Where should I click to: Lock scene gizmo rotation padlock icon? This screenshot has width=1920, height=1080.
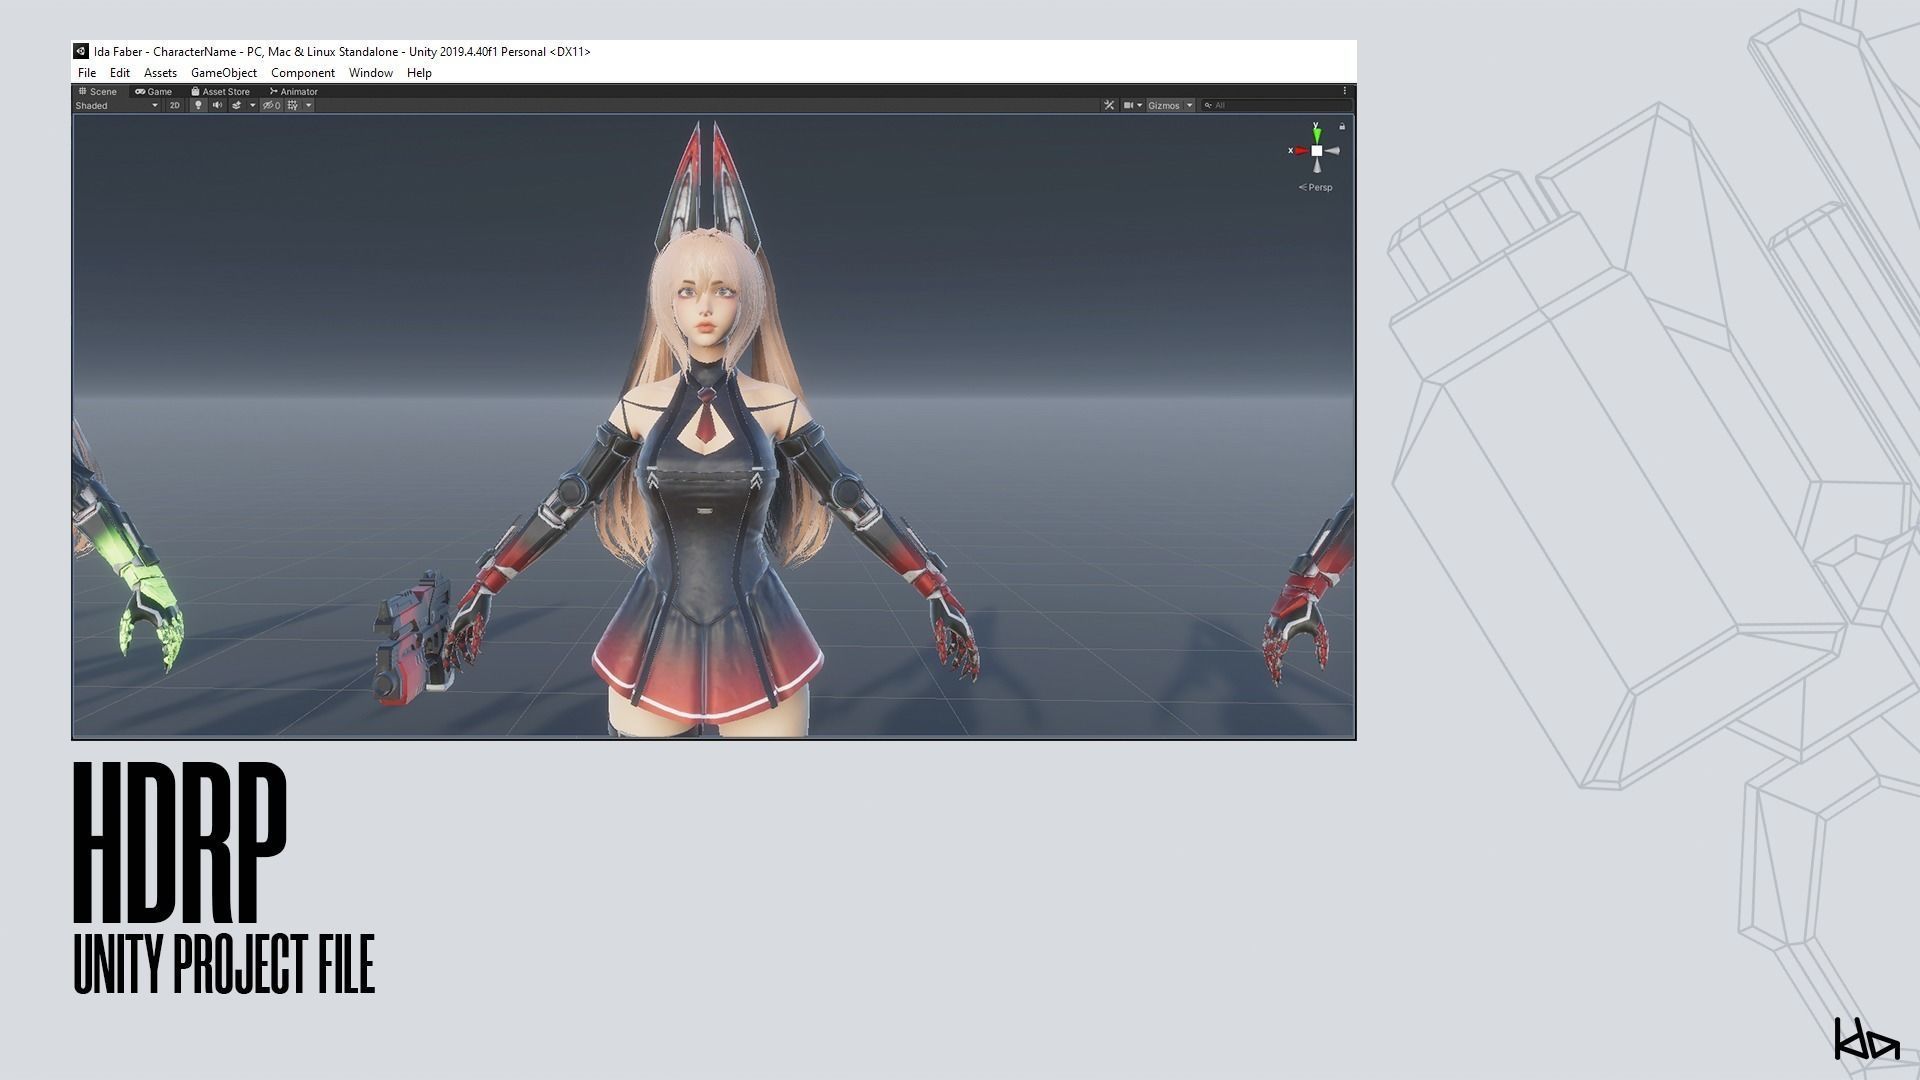(x=1342, y=127)
